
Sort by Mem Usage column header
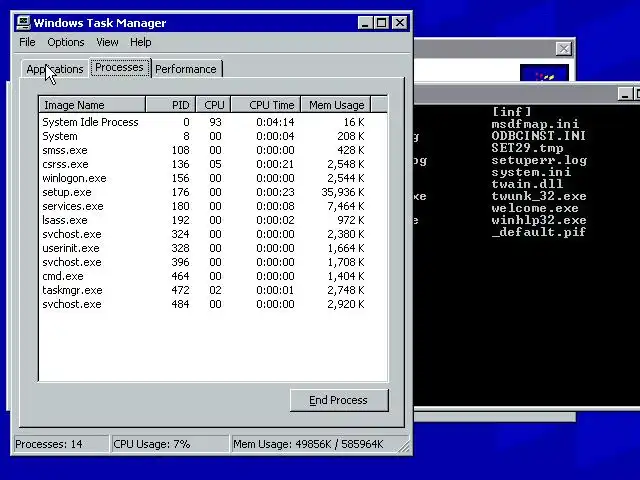[336, 105]
